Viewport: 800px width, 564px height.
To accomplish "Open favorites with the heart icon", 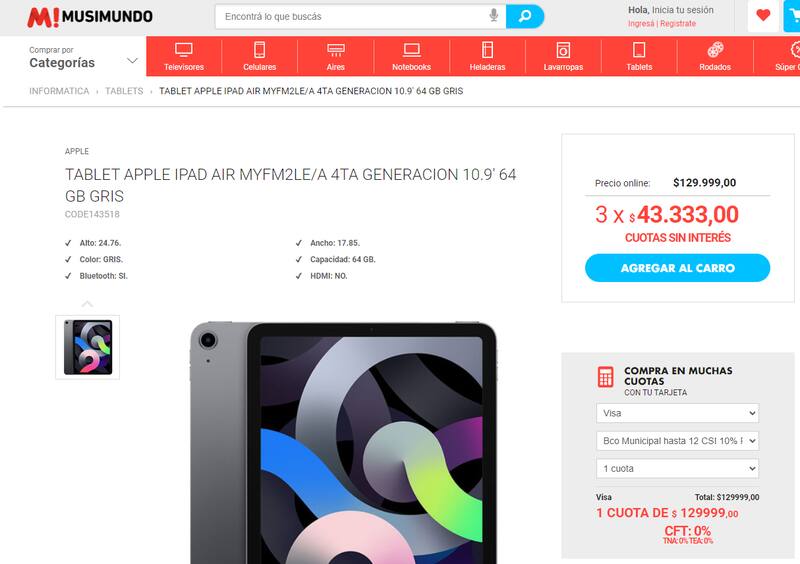I will coord(763,16).
